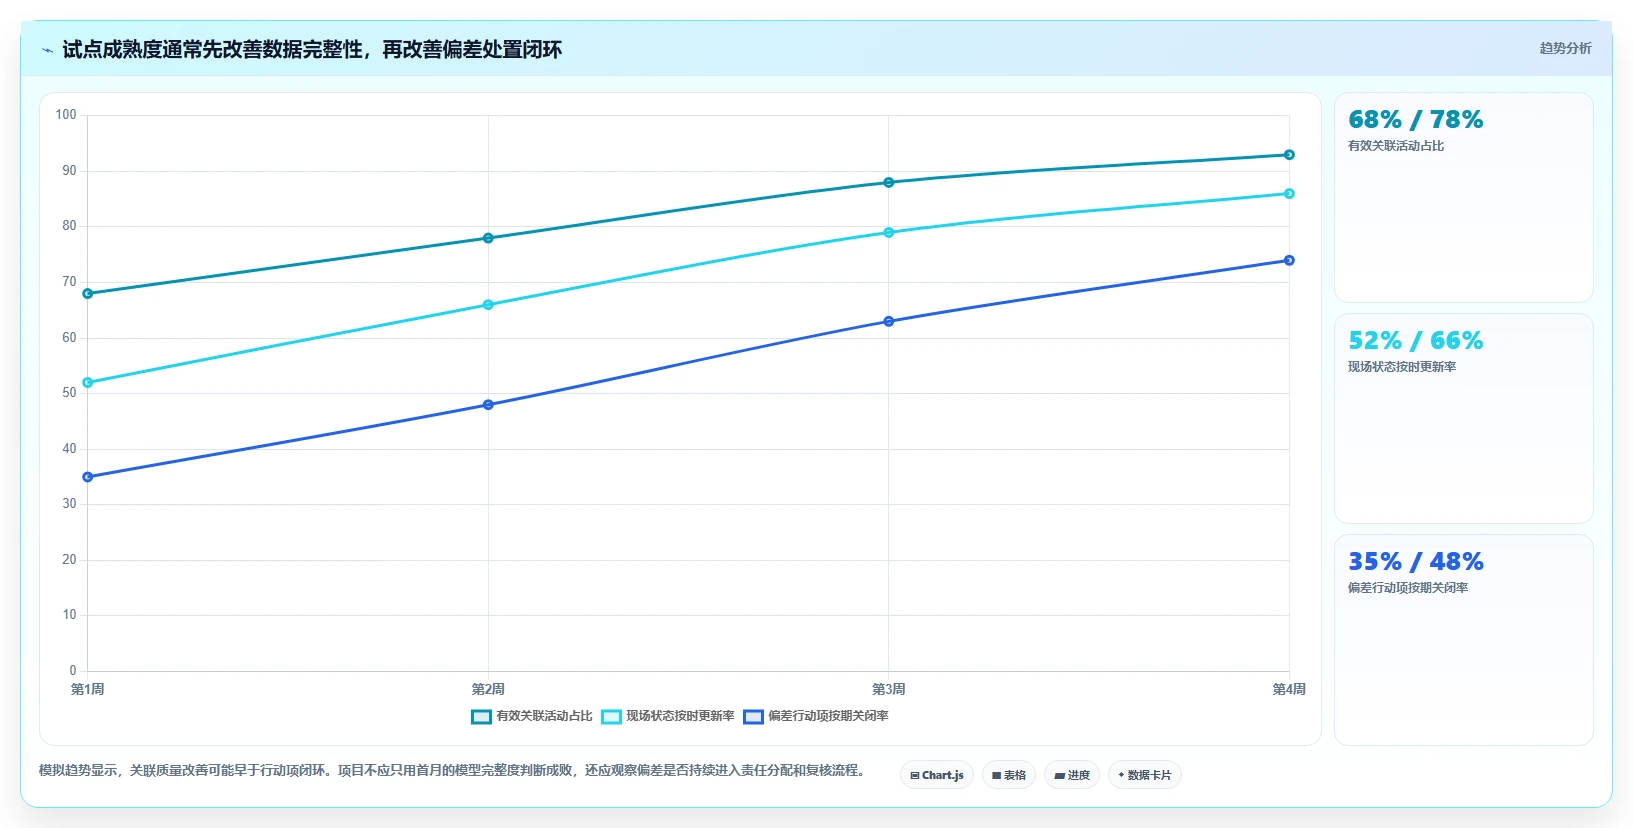This screenshot has height=828, width=1633.
Task: Select the 第4周 point on the 现场状态按时更新率 line
Action: click(1289, 194)
